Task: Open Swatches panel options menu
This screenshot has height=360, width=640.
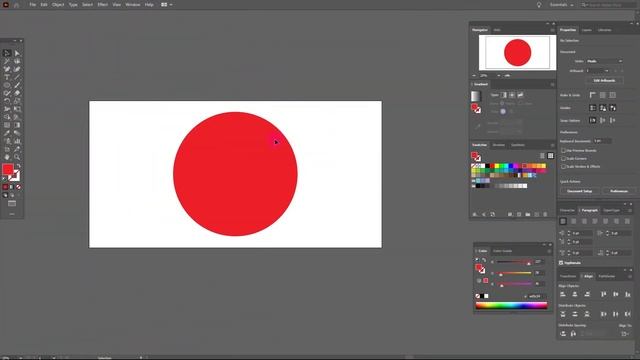Action: pos(552,145)
